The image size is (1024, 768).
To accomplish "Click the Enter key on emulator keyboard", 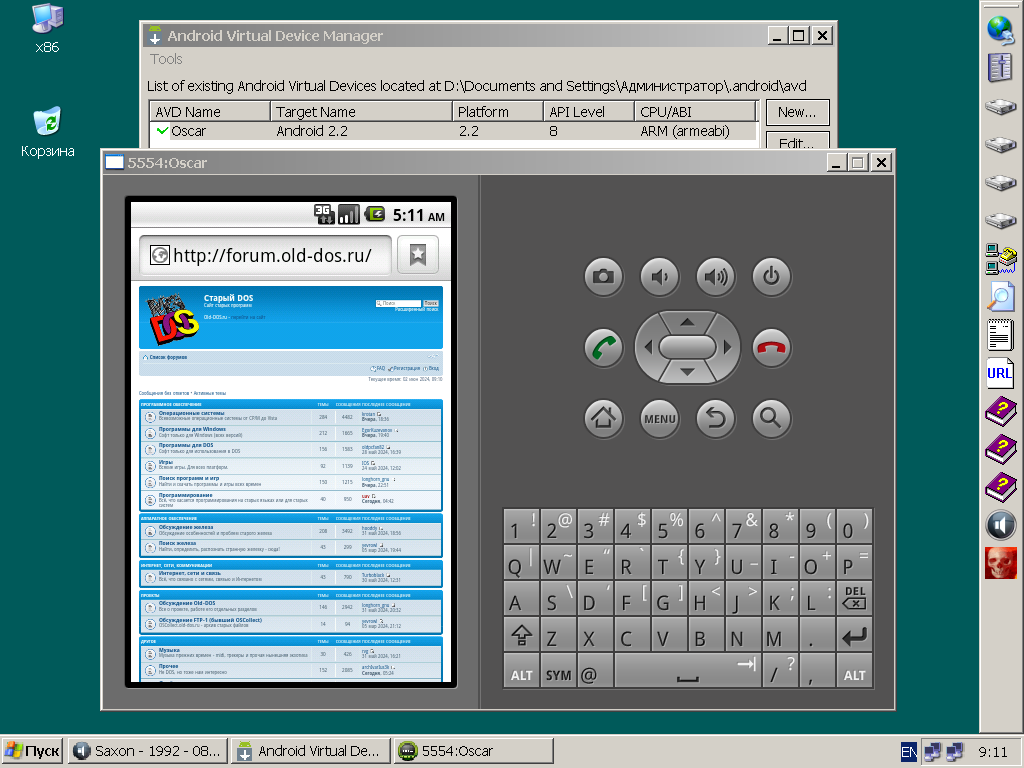I will [854, 636].
